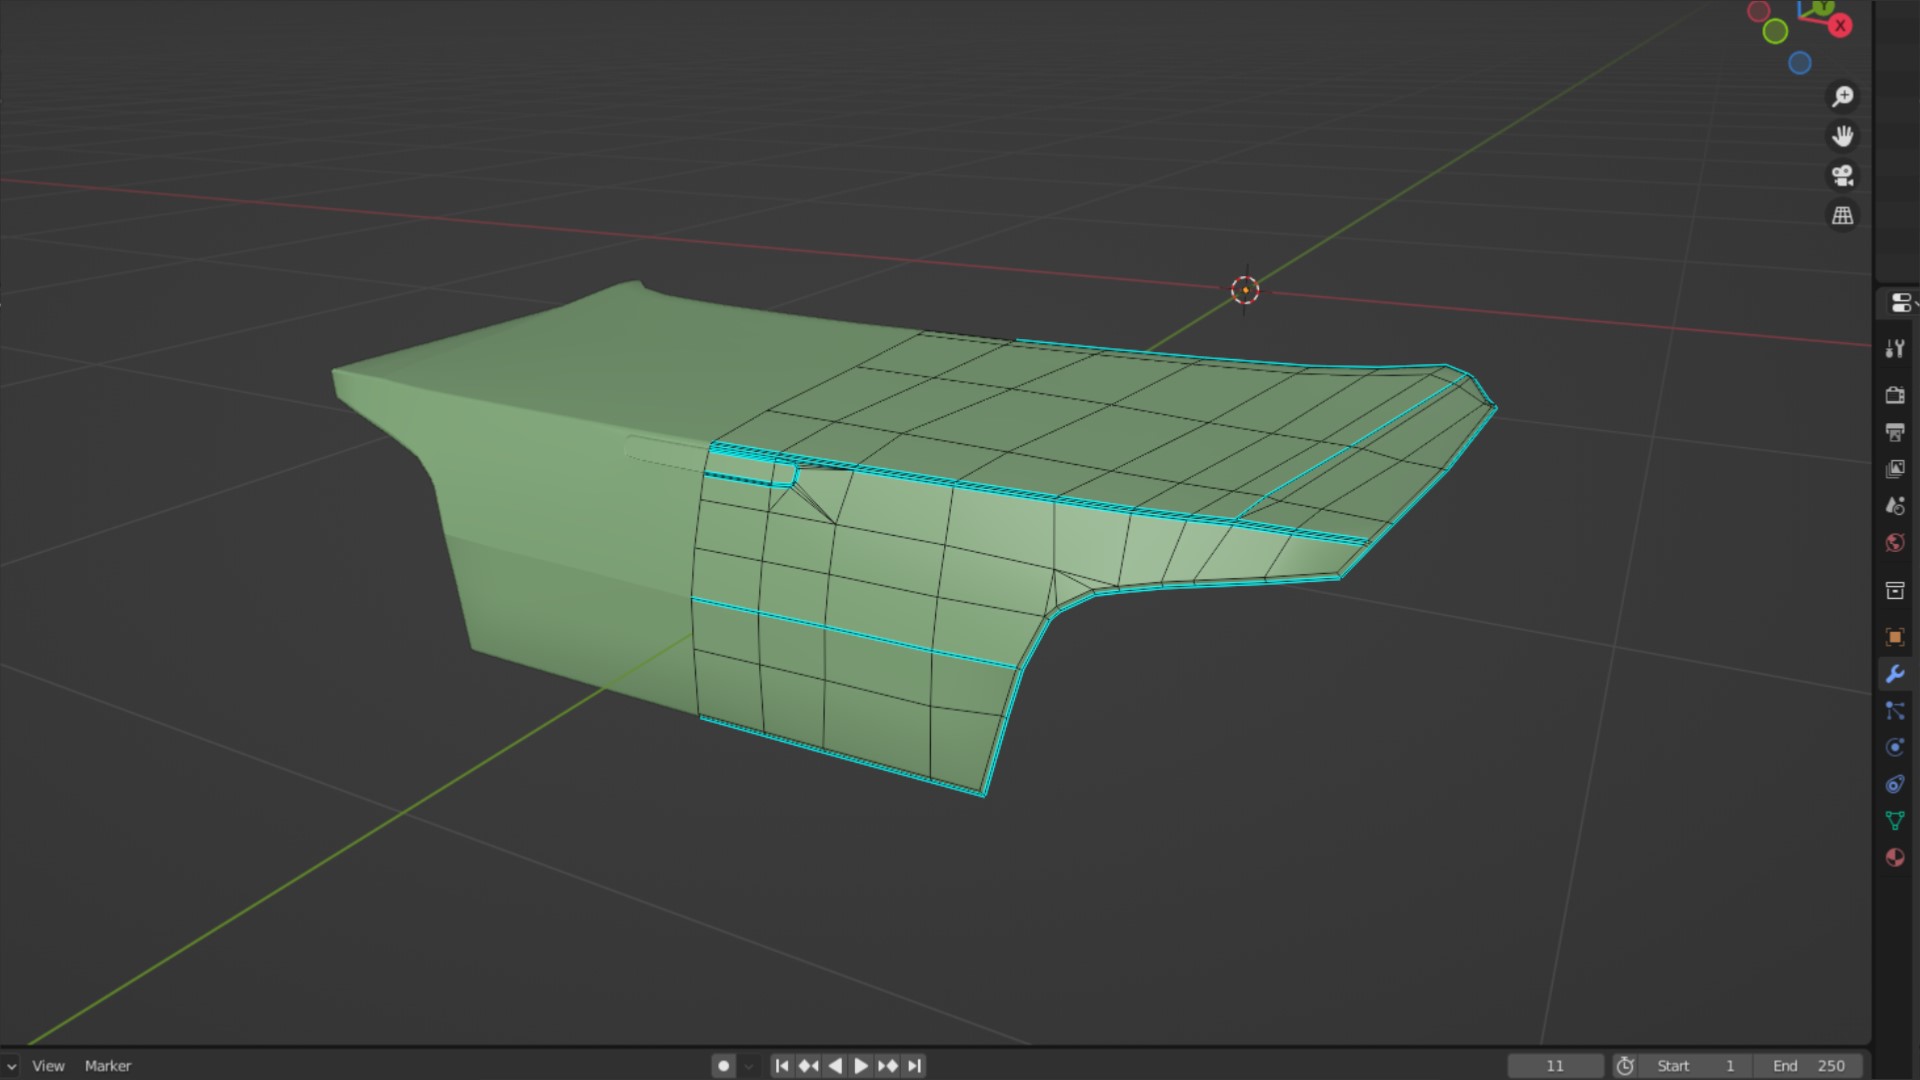Open the Object Data green triangle tab
Image resolution: width=1920 pixels, height=1080 pixels.
point(1895,821)
